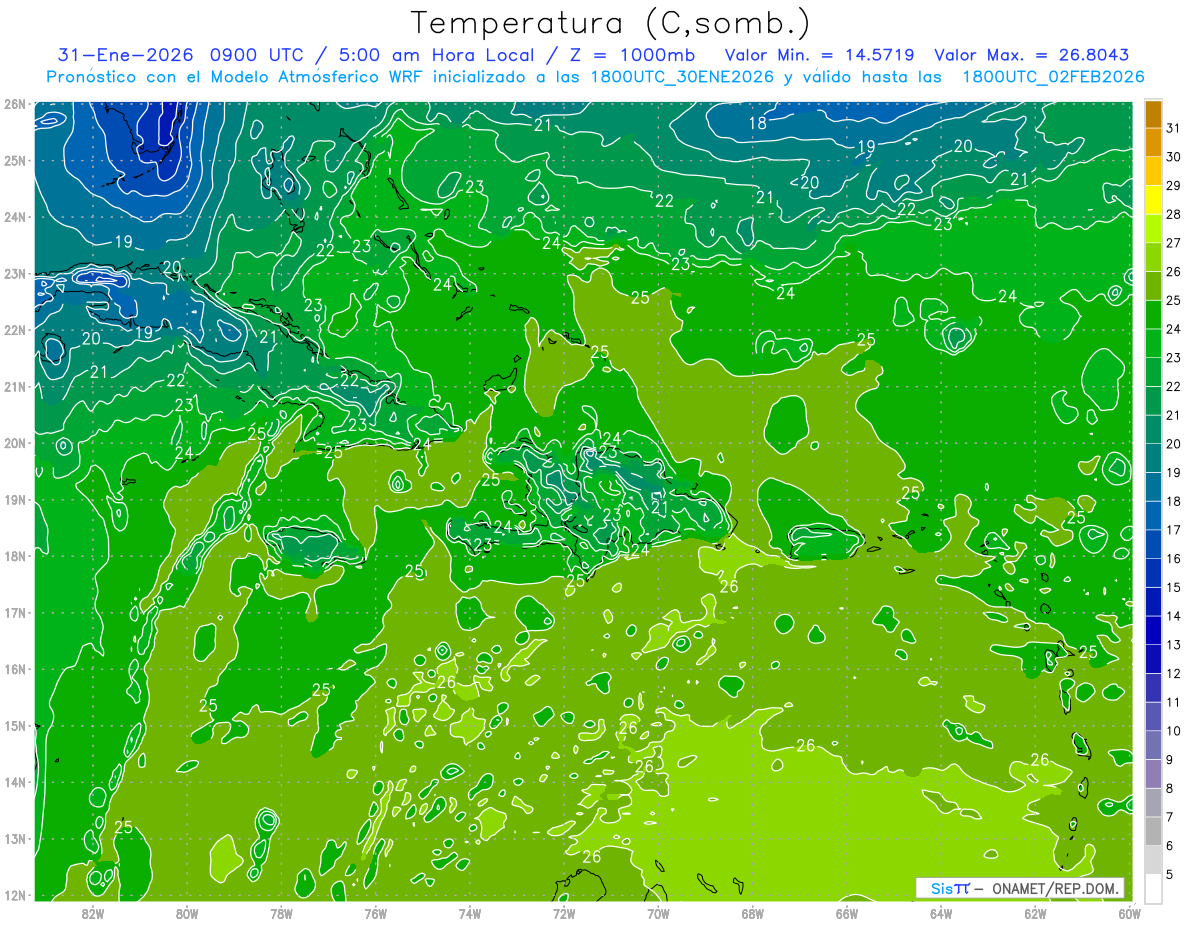Click latitude axis label 25N

pyautogui.click(x=14, y=160)
